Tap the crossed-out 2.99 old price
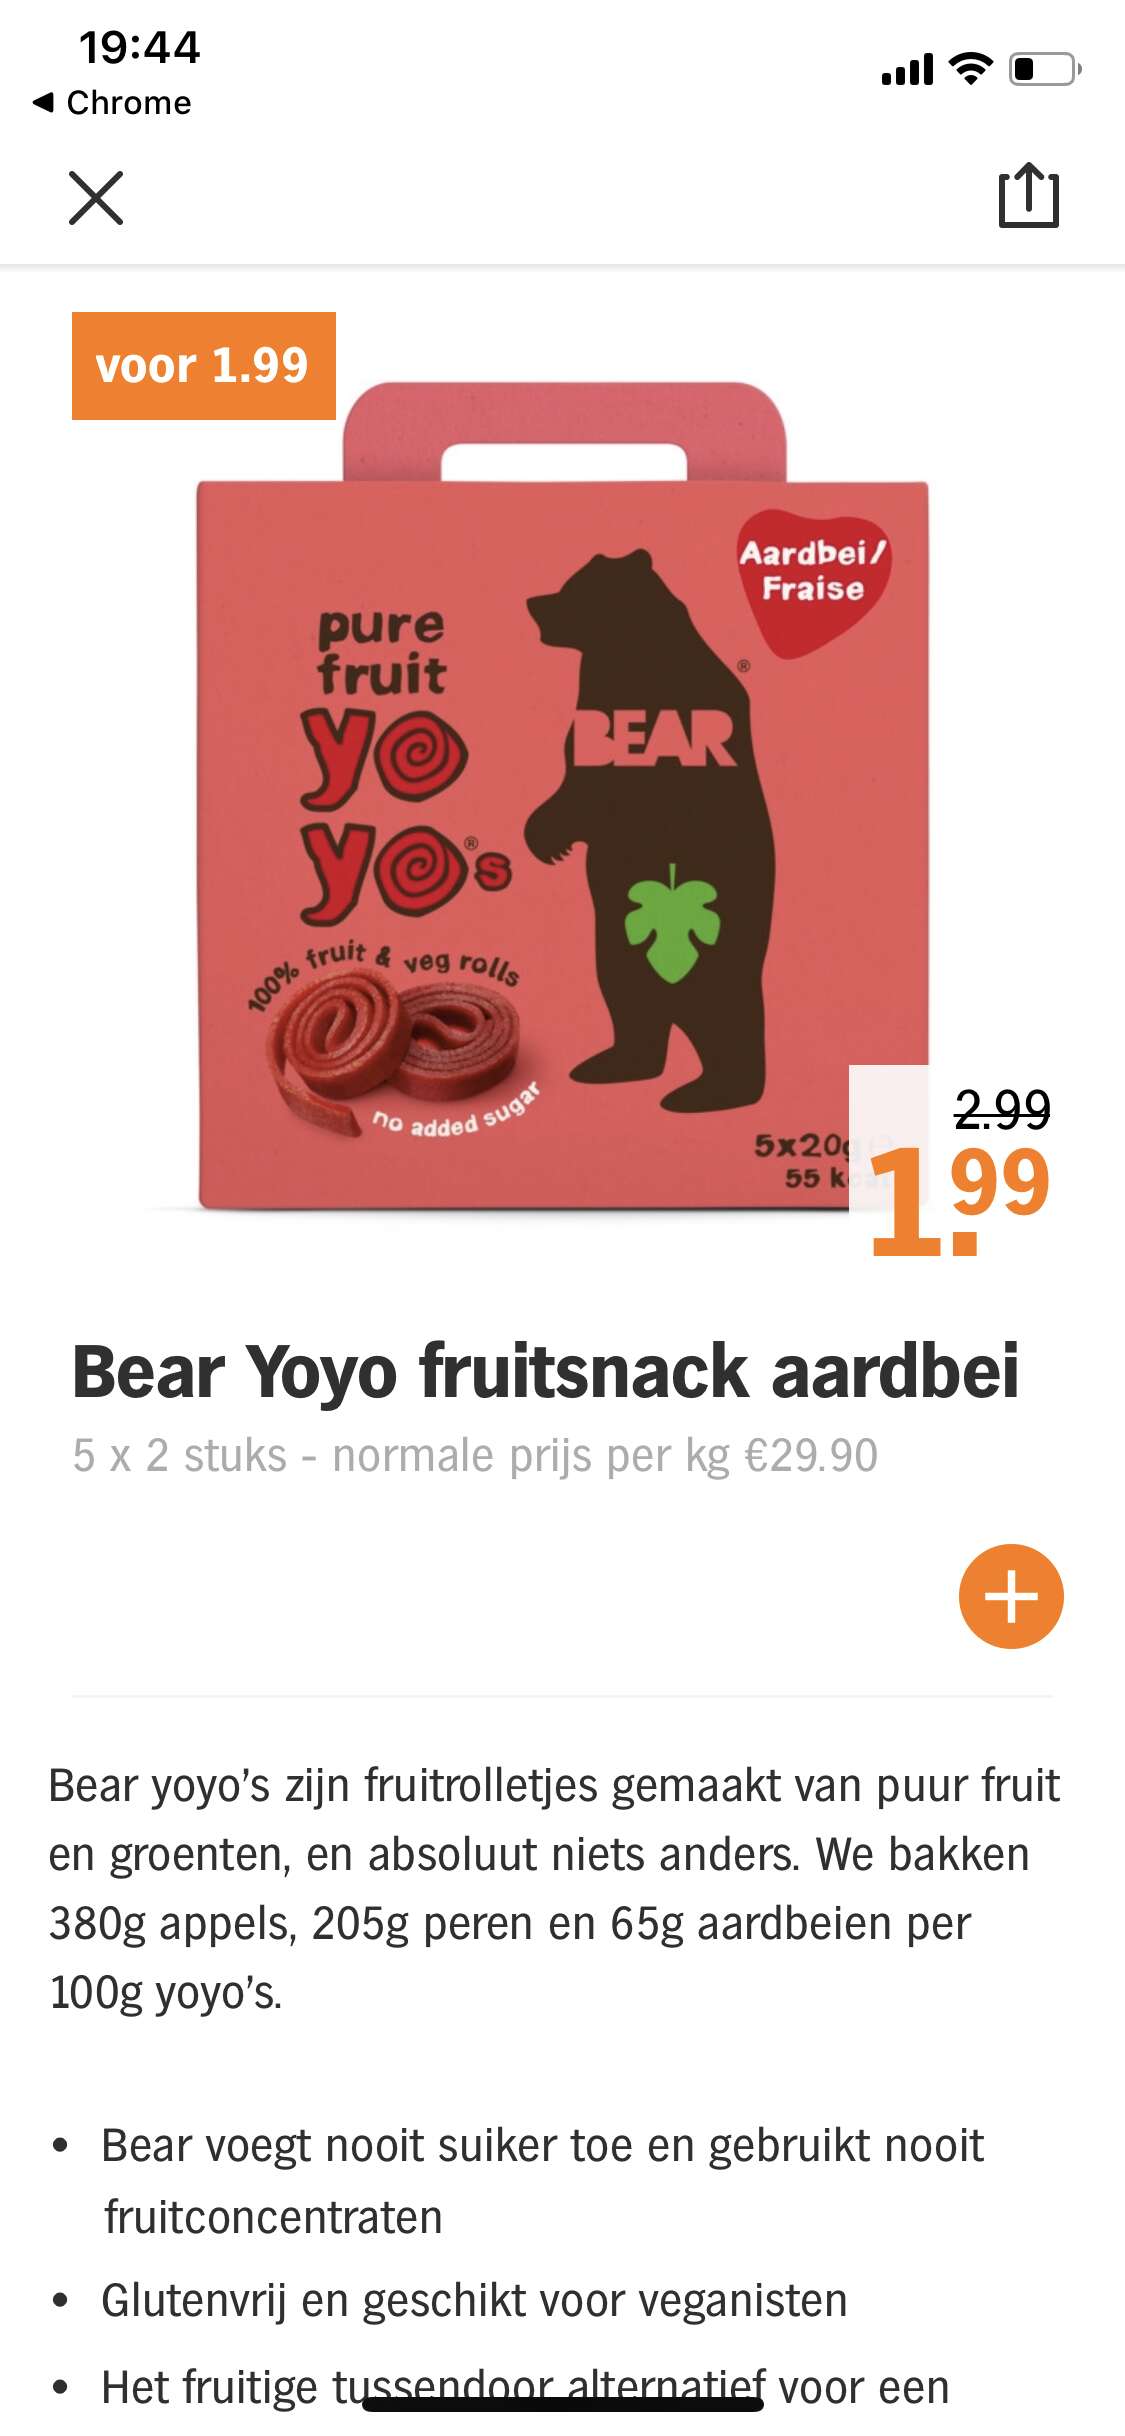The image size is (1125, 2436). point(1002,1109)
